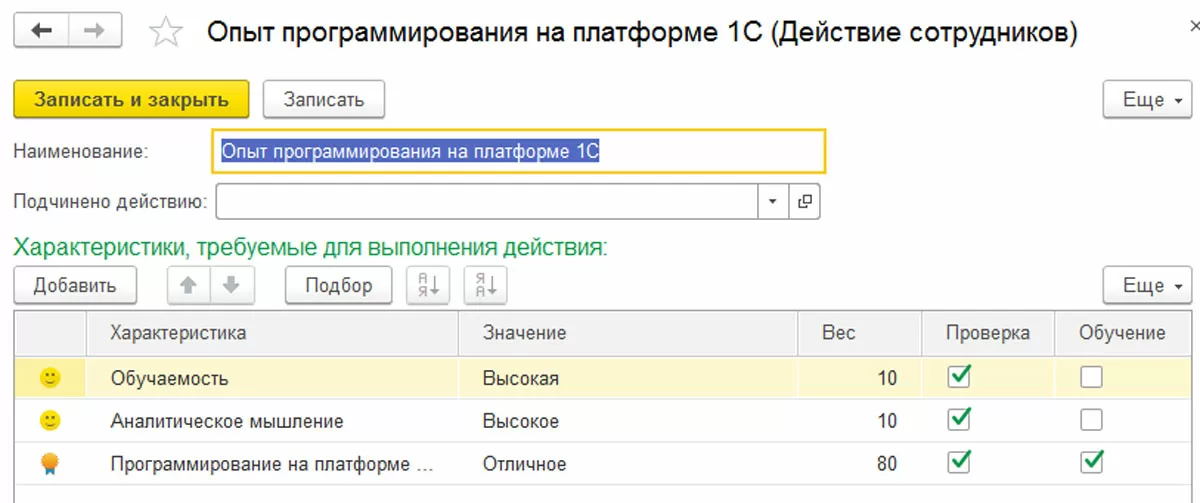Open the top Еще menu
Screen dimensions: 1200x503
(1147, 100)
